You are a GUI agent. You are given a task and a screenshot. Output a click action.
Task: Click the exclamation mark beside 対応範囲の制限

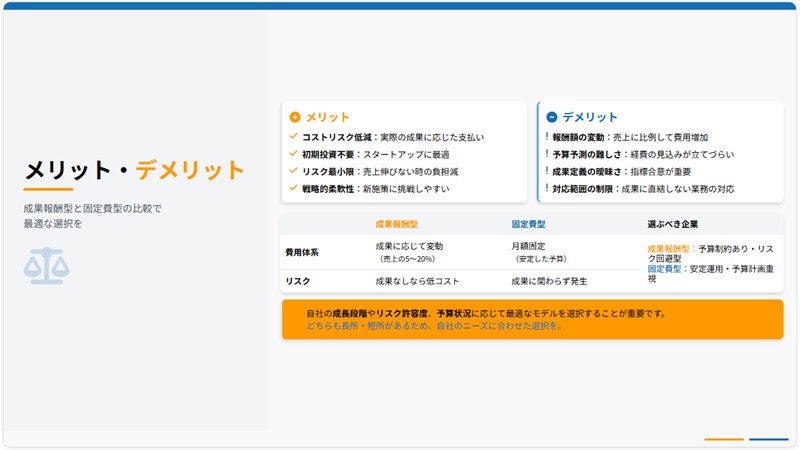pos(547,189)
